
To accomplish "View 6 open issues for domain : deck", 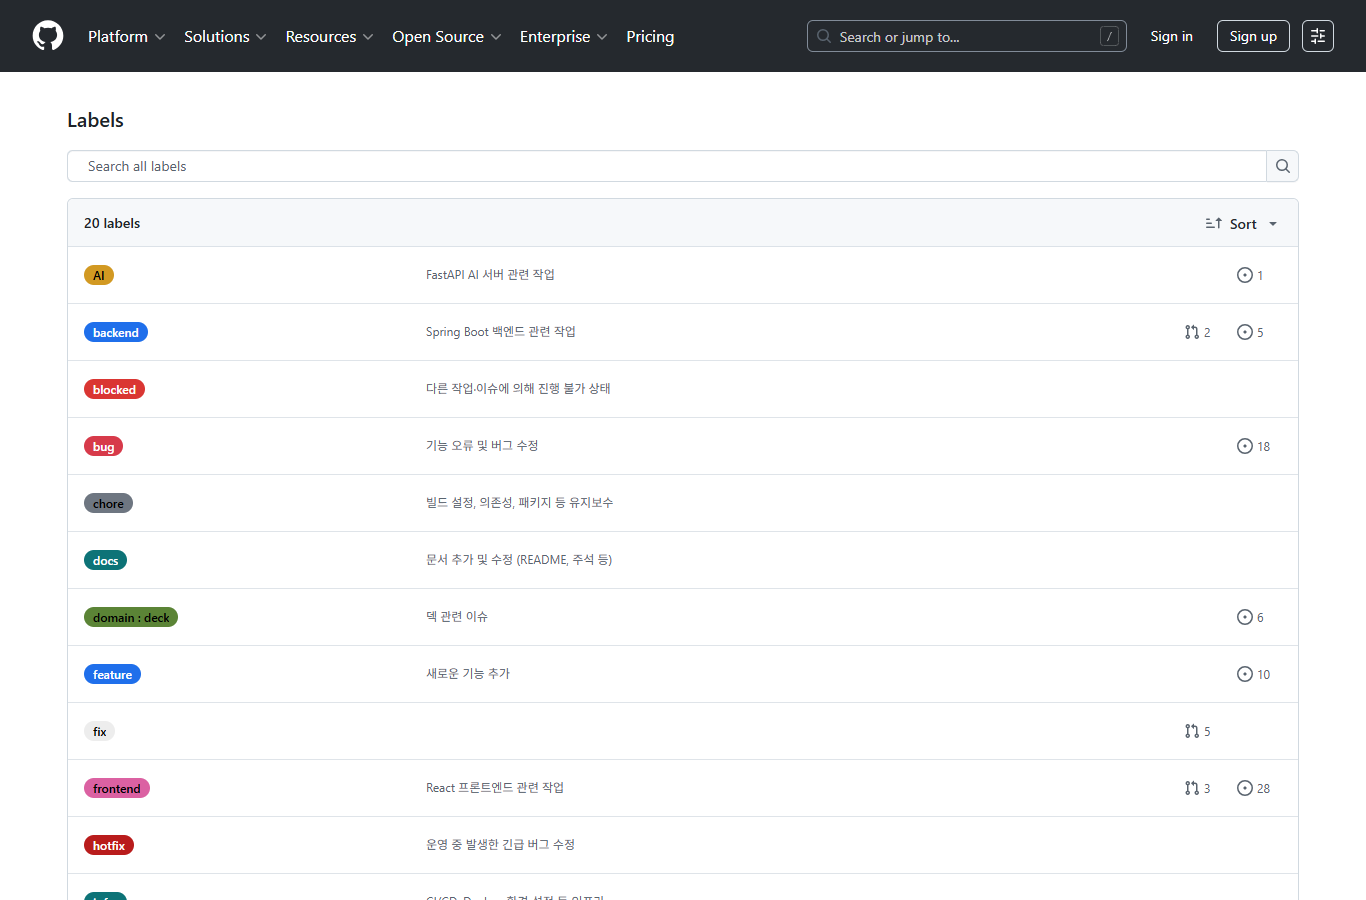I will (1250, 617).
